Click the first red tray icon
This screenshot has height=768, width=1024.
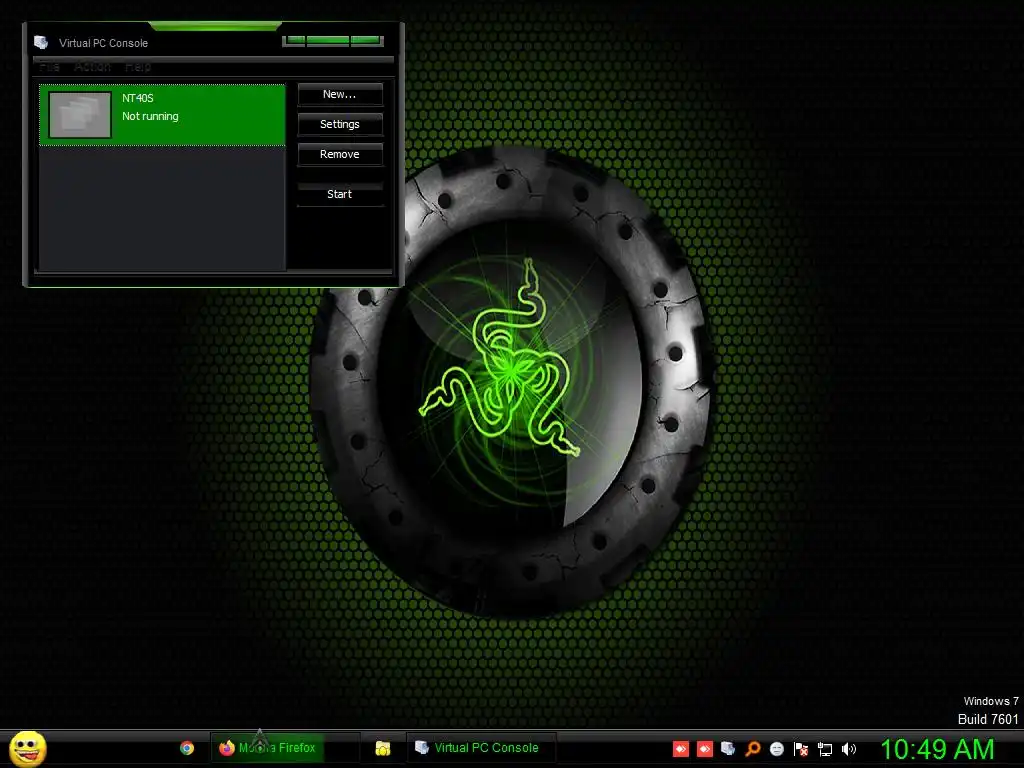(681, 749)
